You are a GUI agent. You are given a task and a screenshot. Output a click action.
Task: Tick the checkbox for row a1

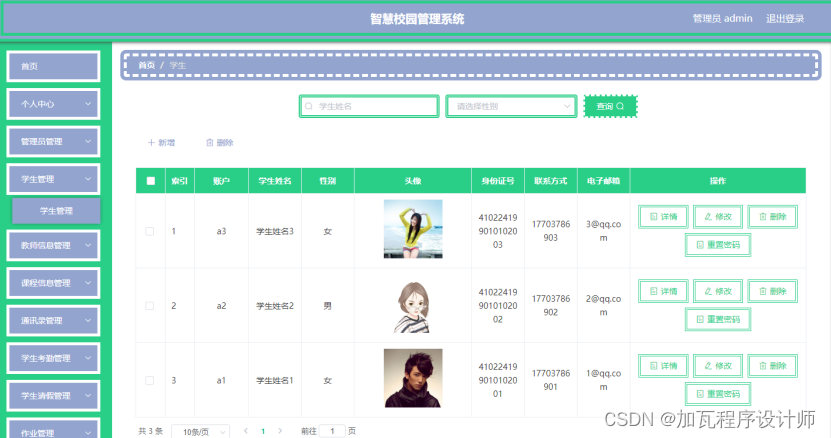pos(150,380)
